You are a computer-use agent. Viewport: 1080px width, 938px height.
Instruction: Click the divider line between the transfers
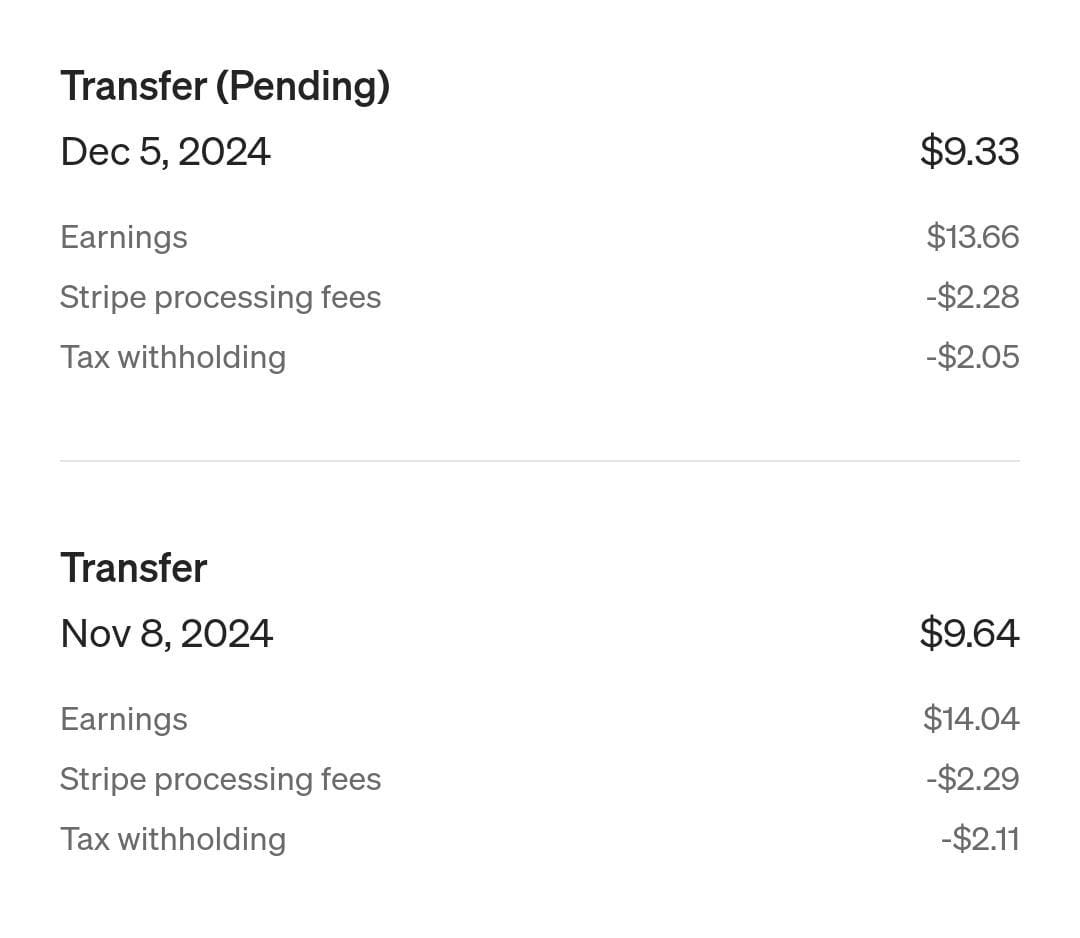[540, 461]
